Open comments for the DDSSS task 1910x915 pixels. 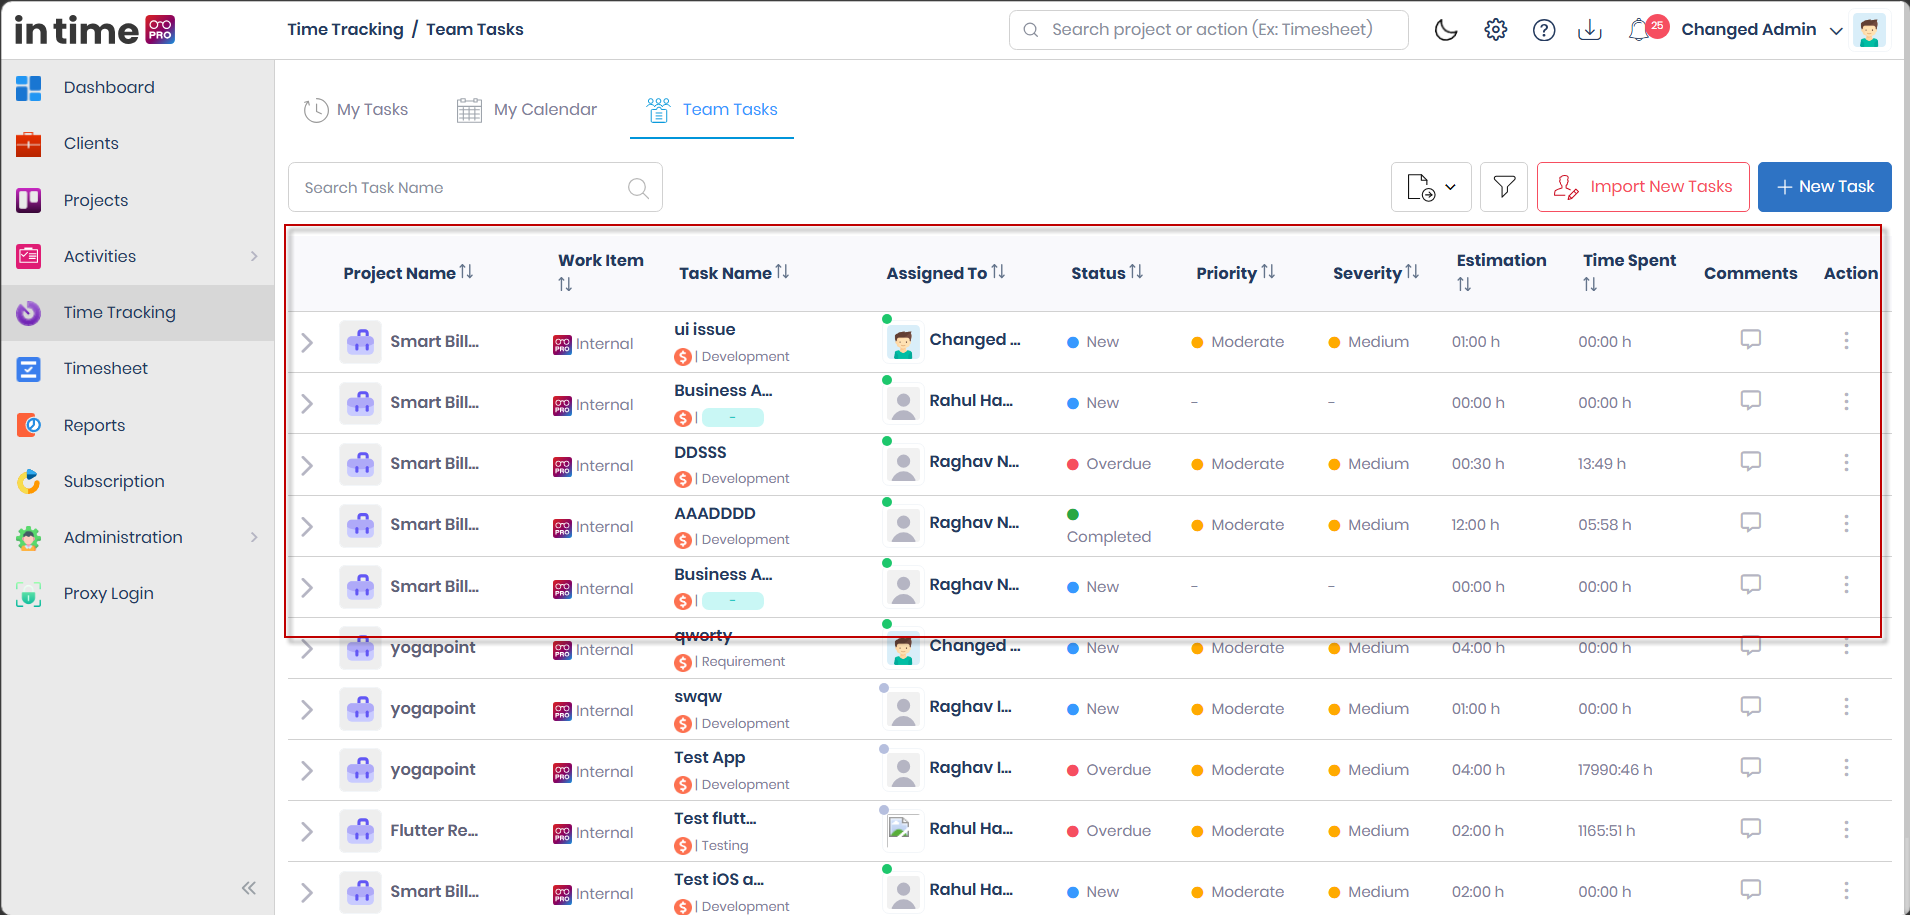click(x=1750, y=462)
